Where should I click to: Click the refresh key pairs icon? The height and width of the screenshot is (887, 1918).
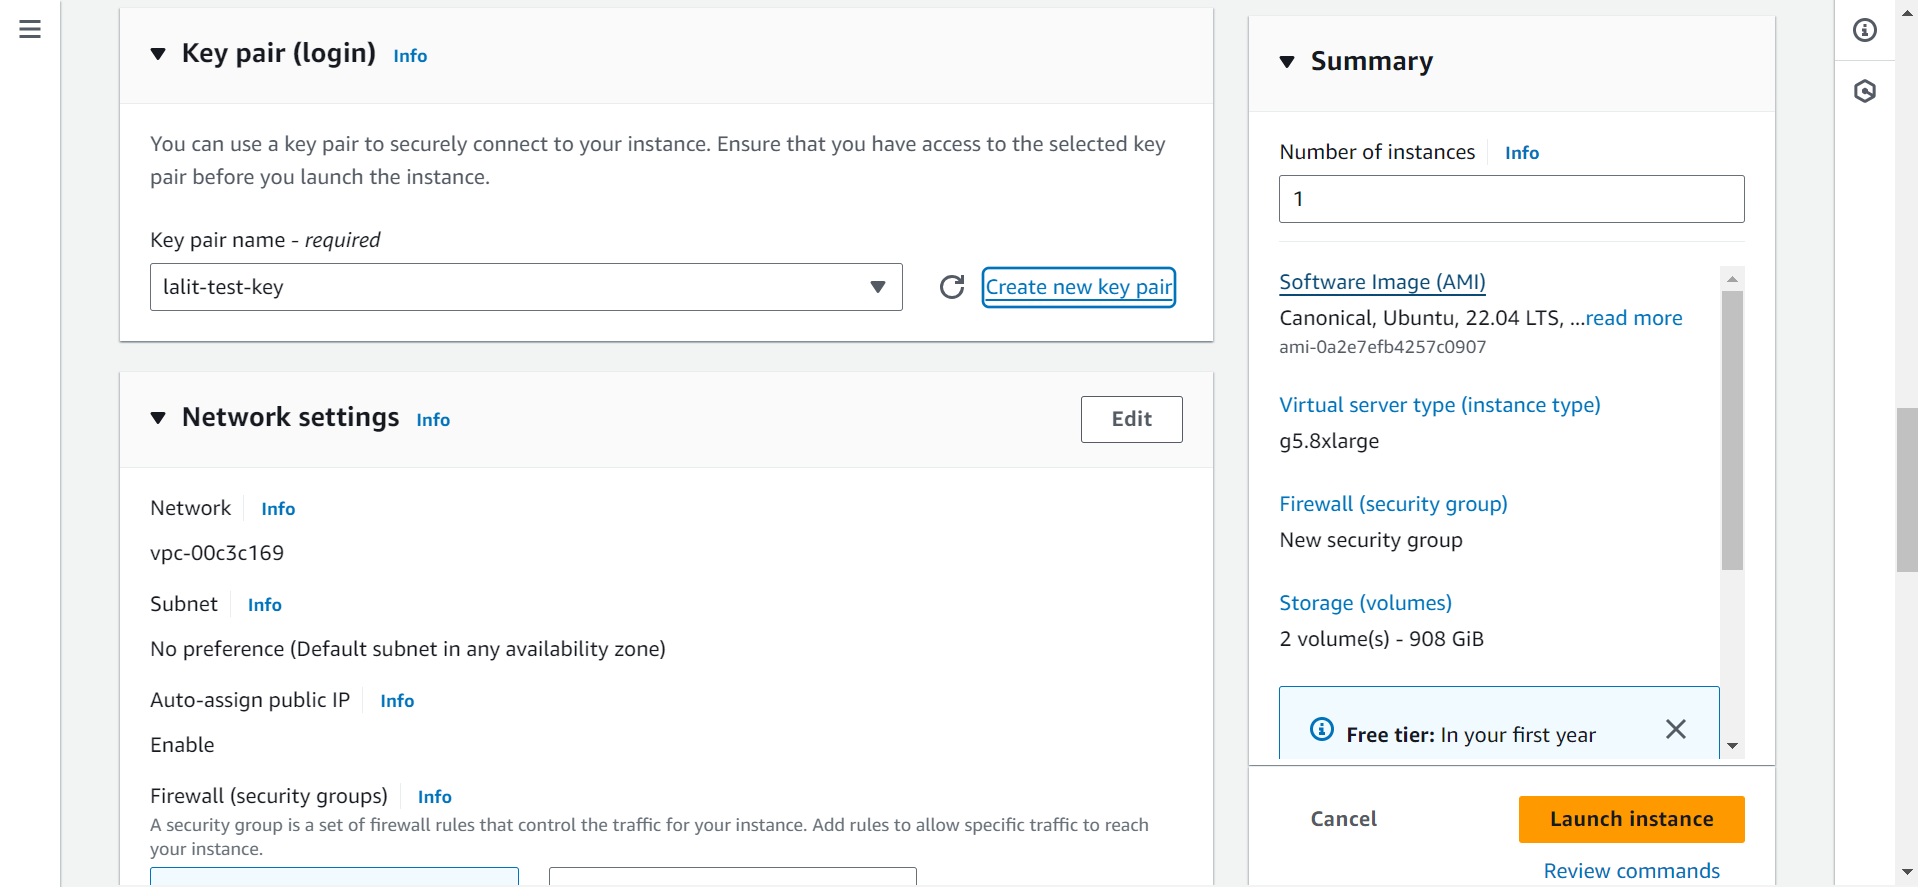(952, 287)
